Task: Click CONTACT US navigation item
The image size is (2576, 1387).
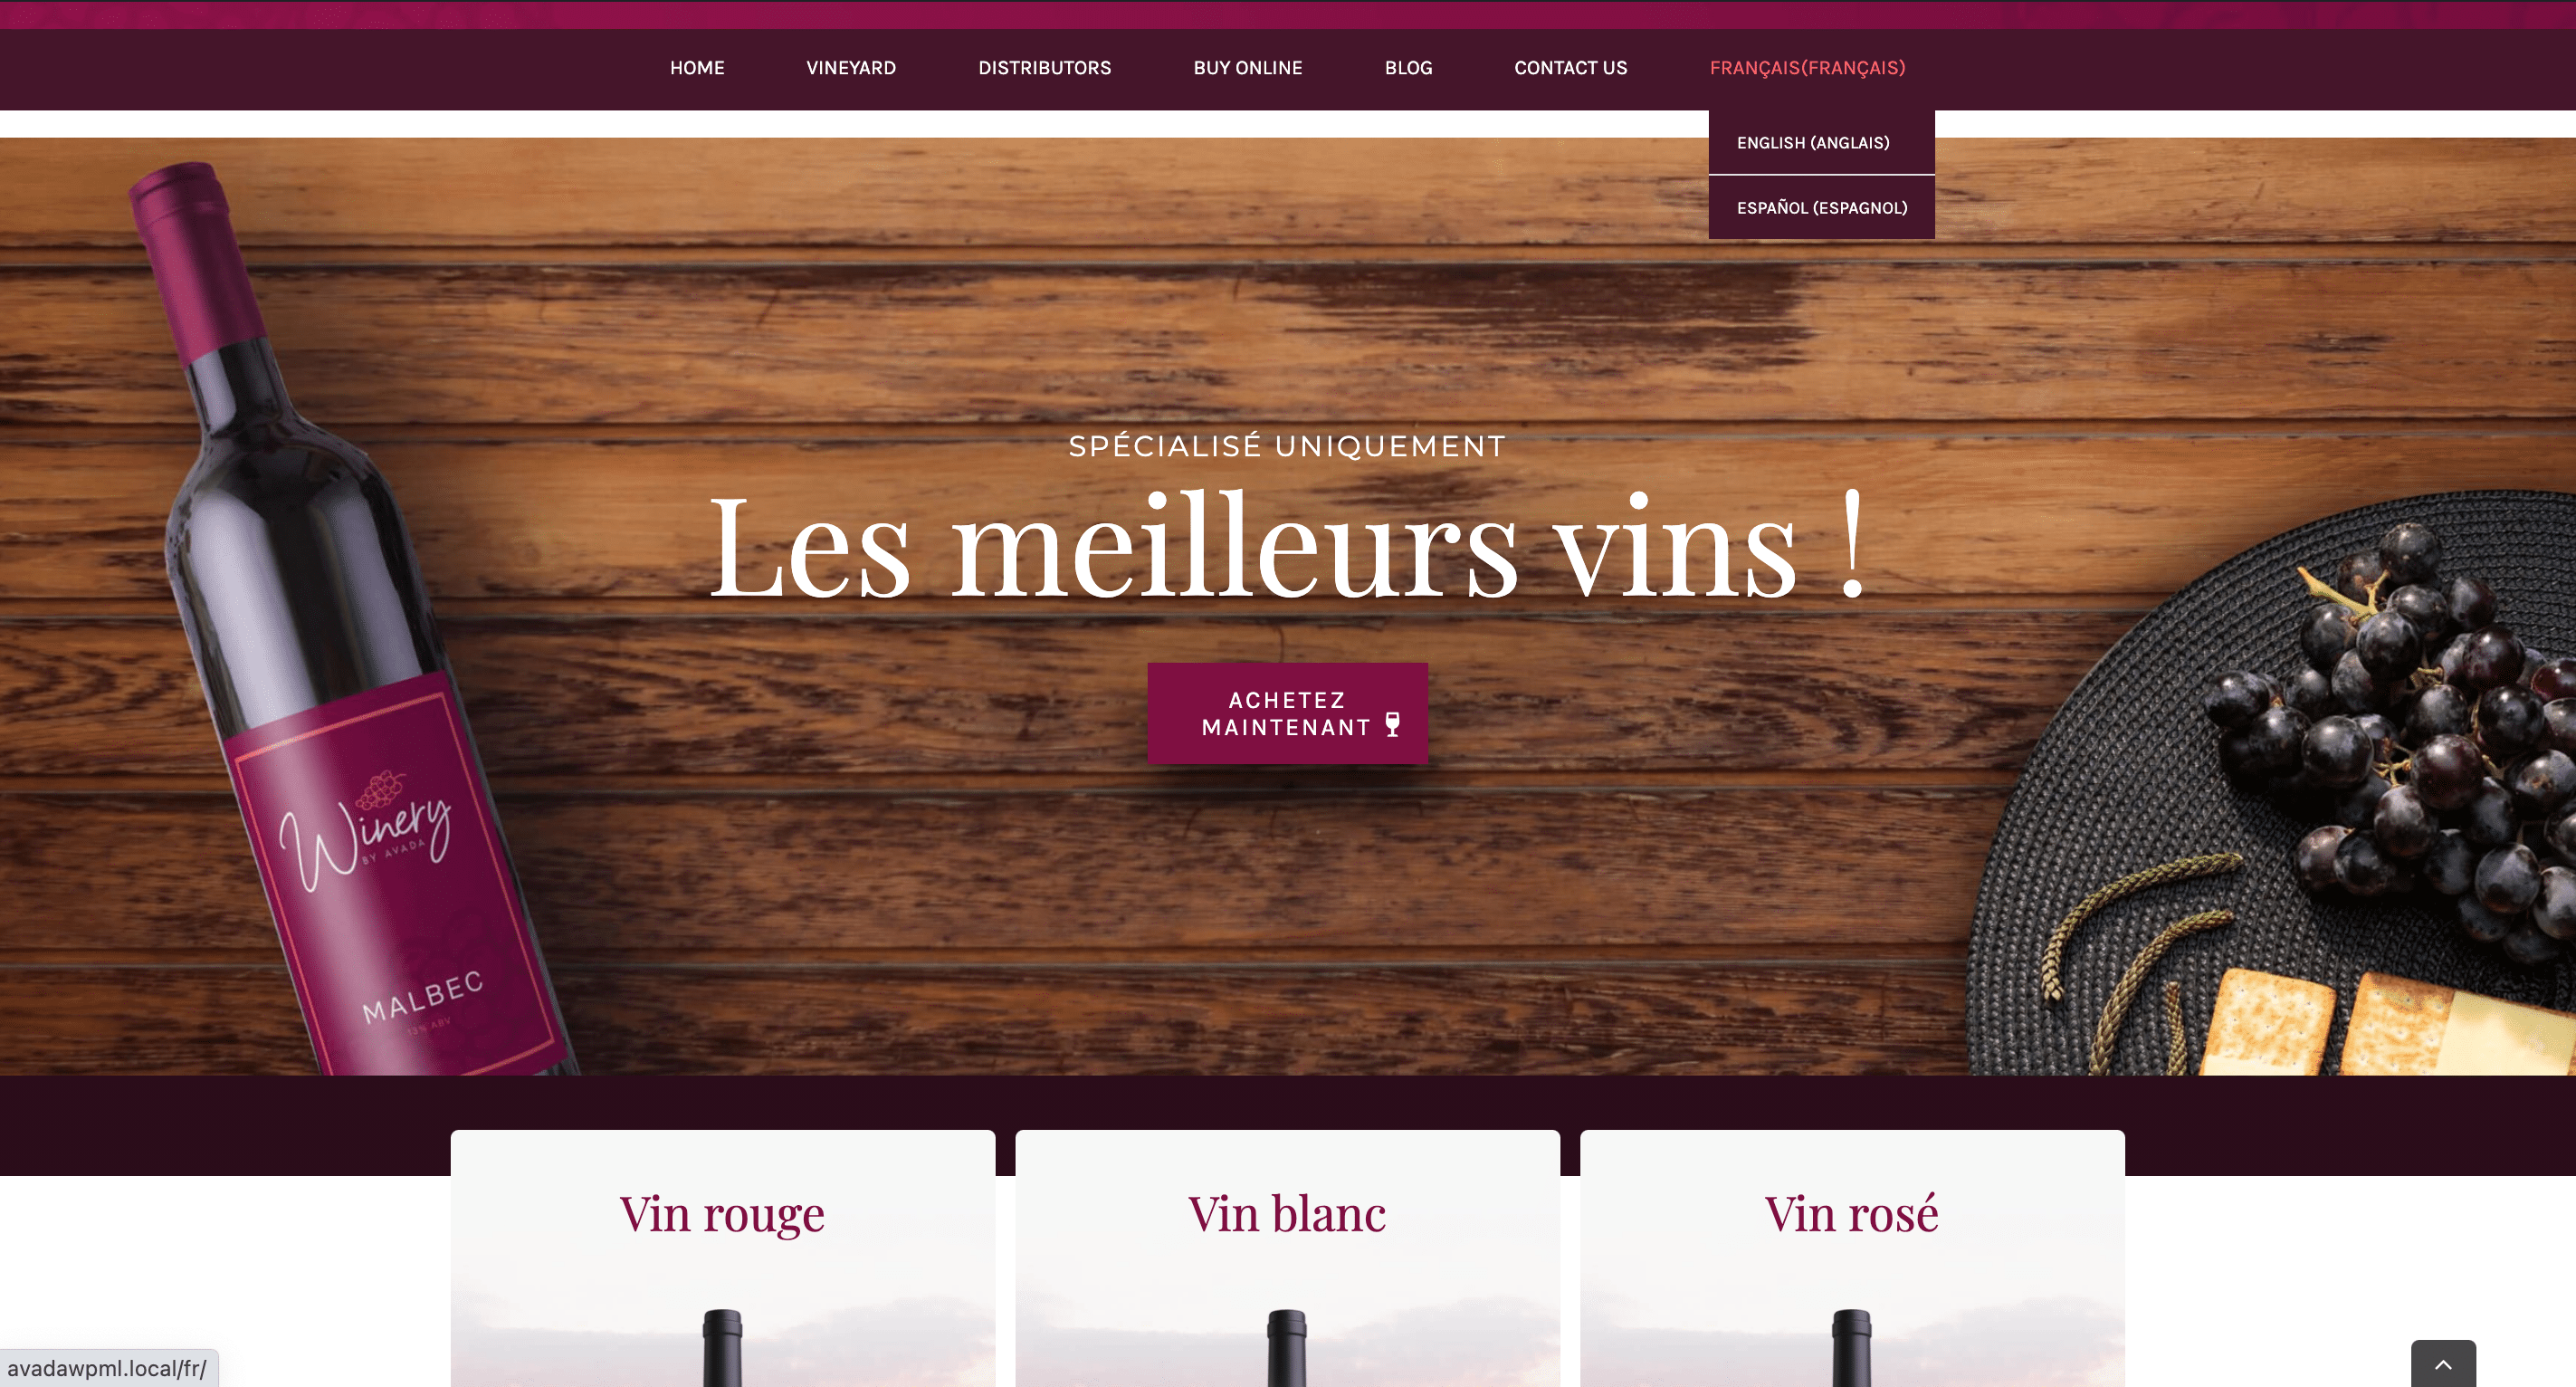Action: click(x=1569, y=68)
